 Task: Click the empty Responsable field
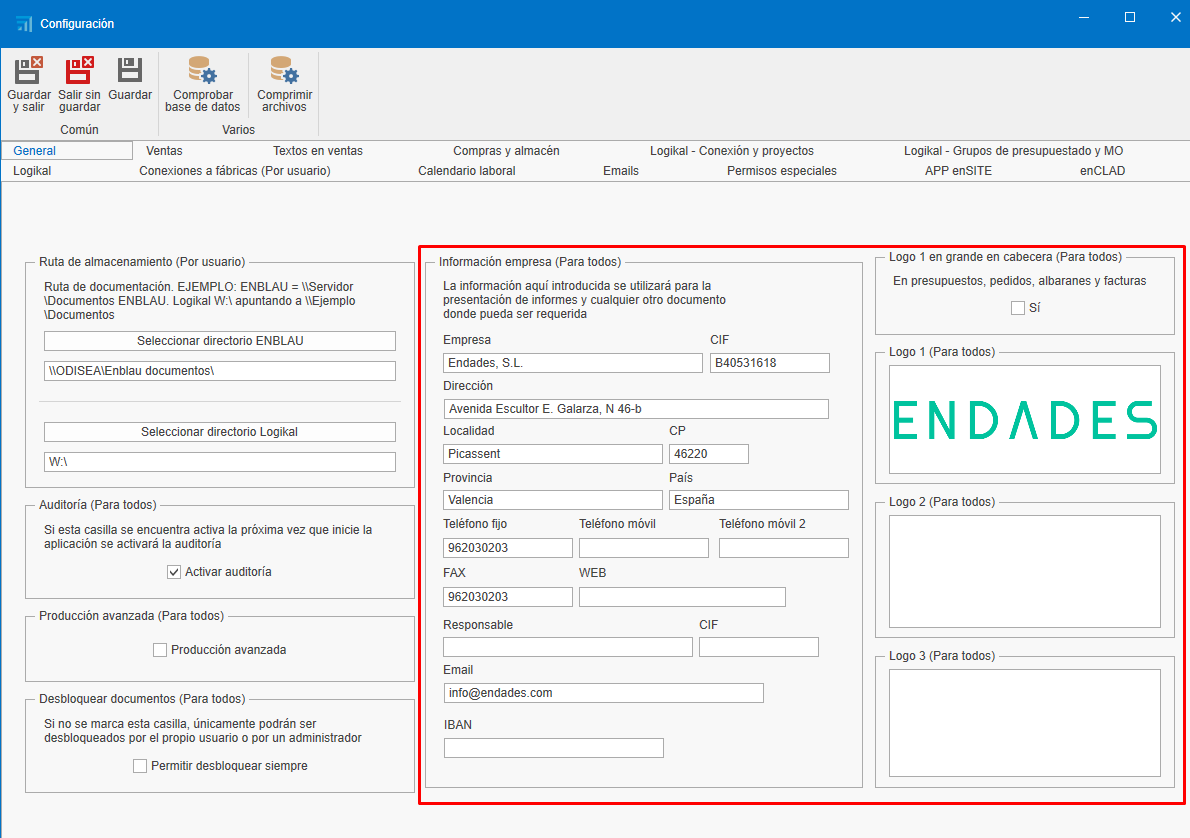coord(568,647)
